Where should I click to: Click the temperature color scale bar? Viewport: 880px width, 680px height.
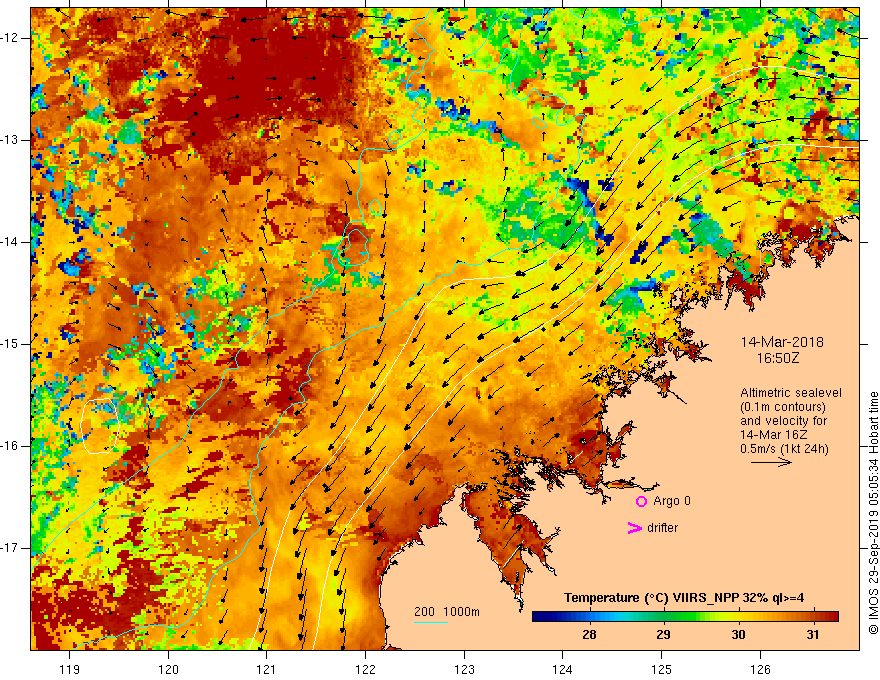[685, 617]
